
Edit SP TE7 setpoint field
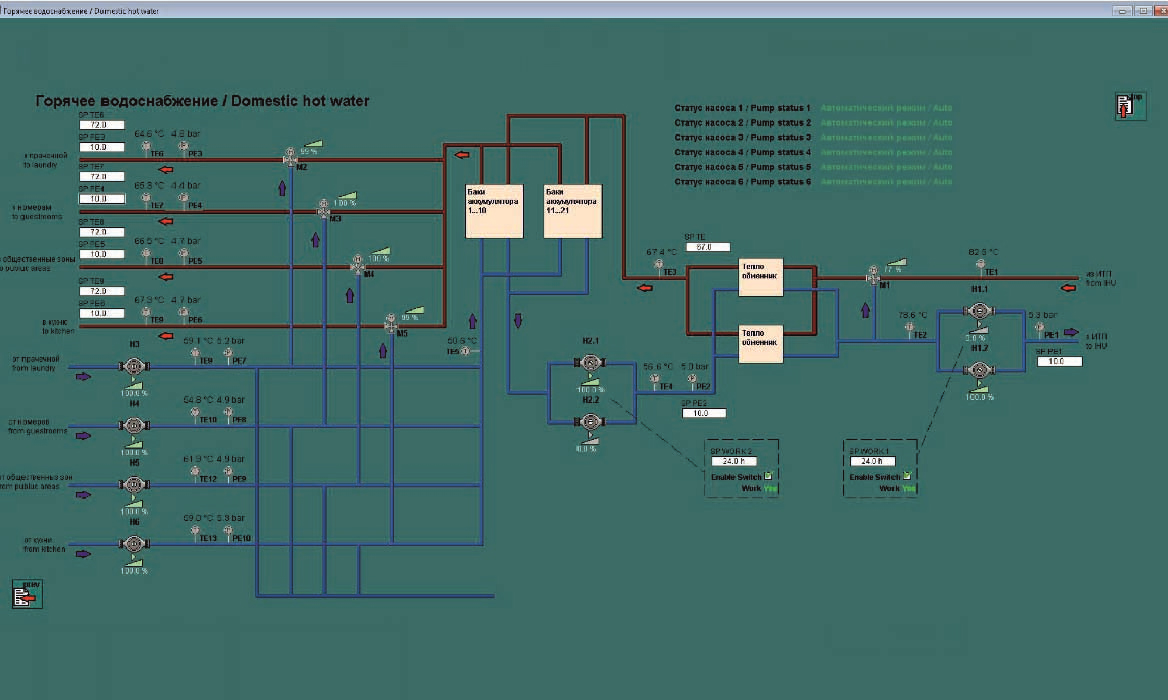pyautogui.click(x=102, y=176)
